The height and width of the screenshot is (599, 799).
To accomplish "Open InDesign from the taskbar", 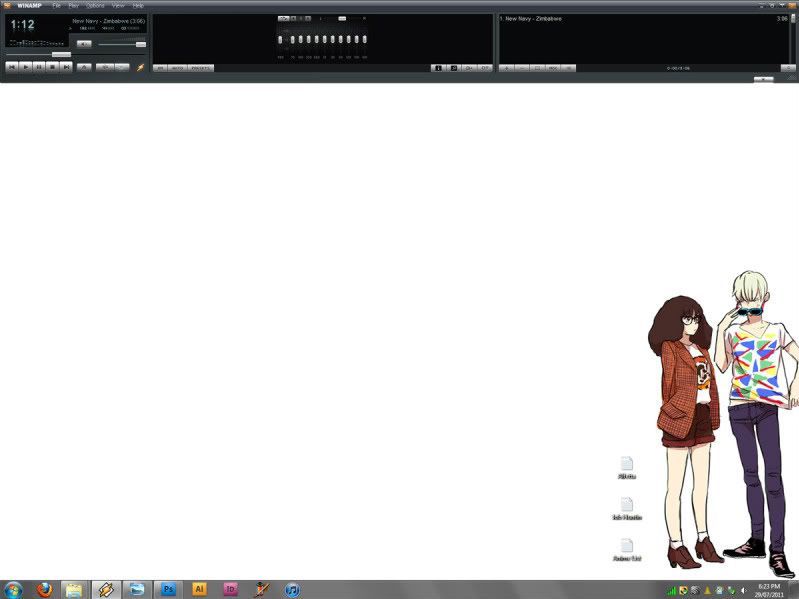I will coord(230,589).
